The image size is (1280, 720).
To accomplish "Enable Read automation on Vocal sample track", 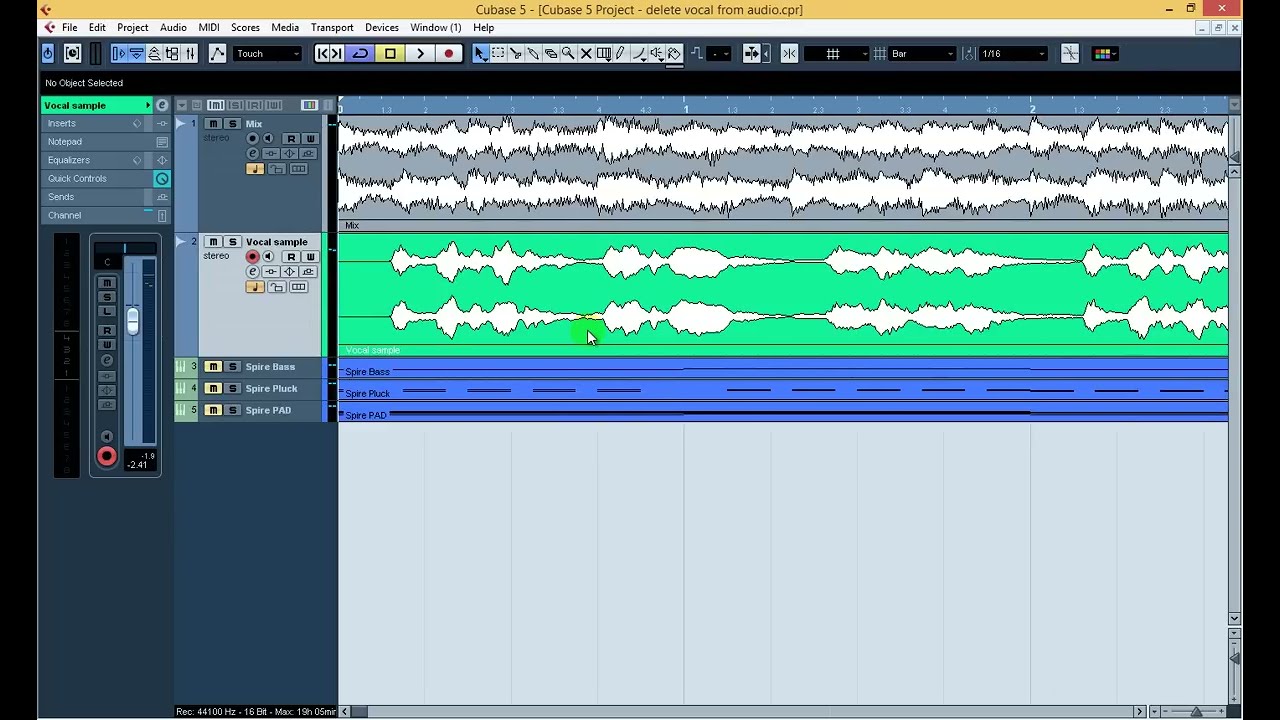I will tap(291, 257).
